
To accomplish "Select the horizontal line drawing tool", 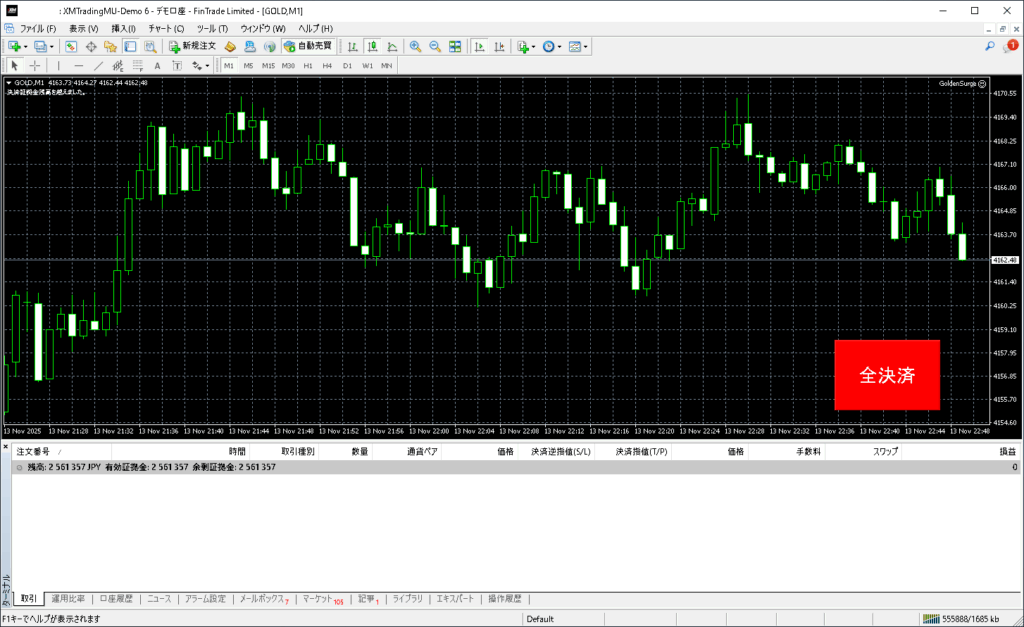I will point(79,65).
